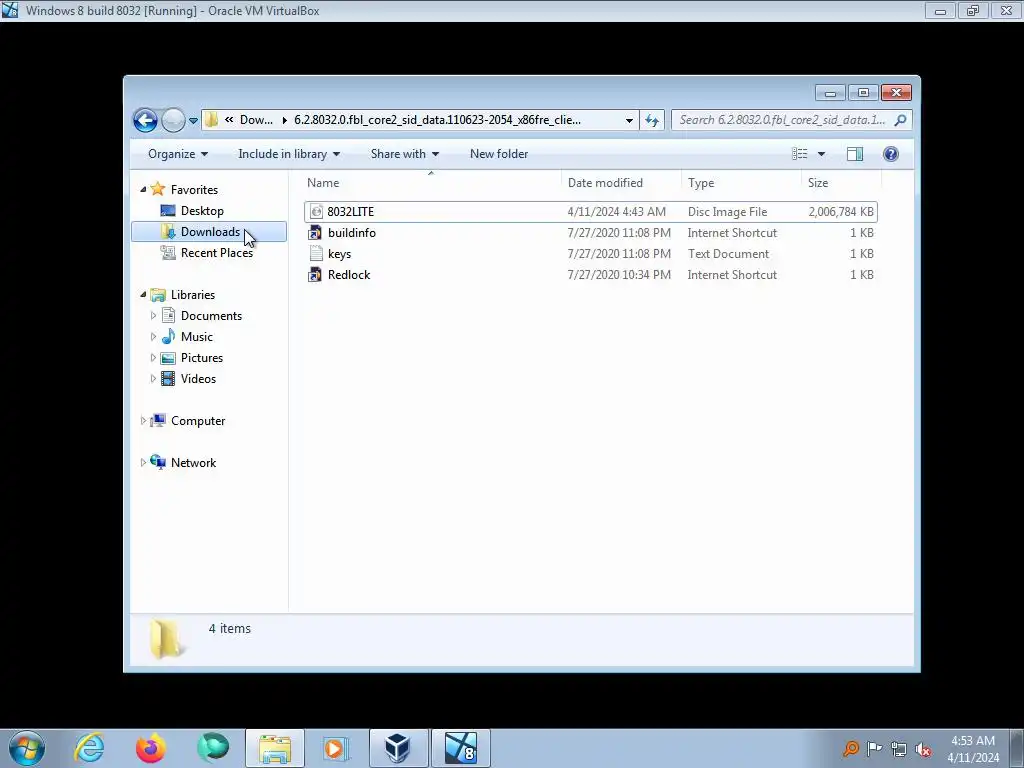
Task: Expand the Network node
Action: [x=143, y=462]
